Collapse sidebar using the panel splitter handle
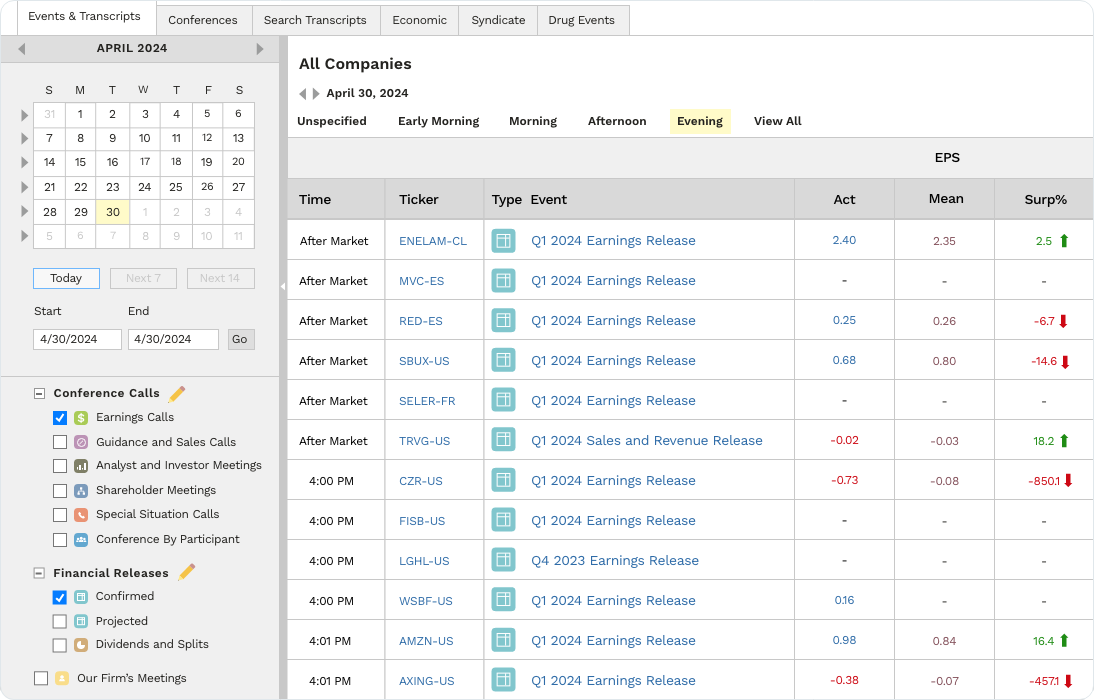The height and width of the screenshot is (700, 1094). click(283, 286)
